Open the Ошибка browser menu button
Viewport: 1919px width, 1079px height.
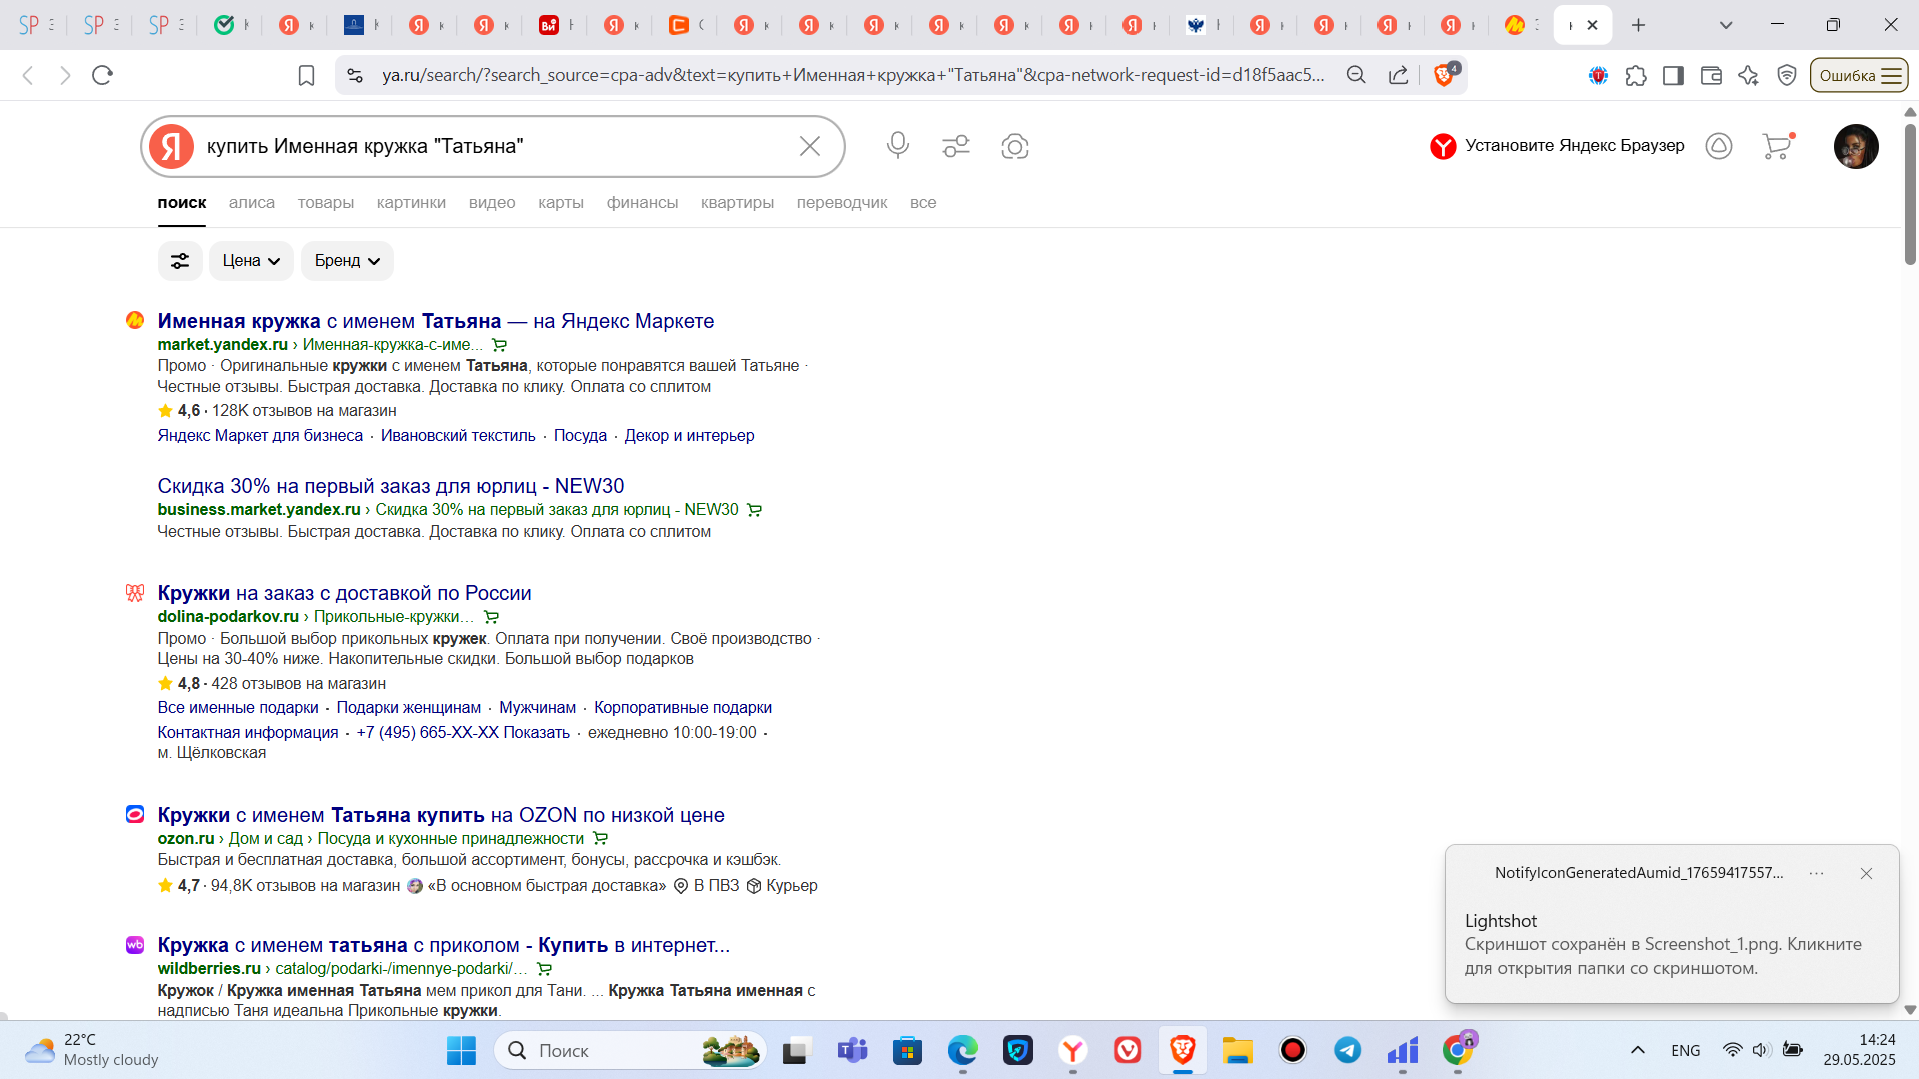[x=1859, y=75]
